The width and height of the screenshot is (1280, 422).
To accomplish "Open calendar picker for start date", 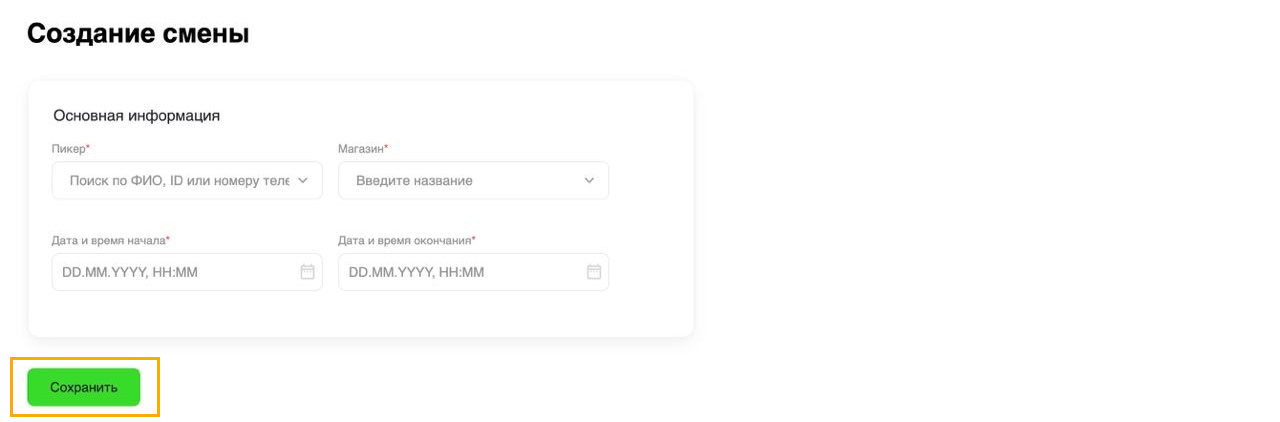I will click(x=307, y=272).
